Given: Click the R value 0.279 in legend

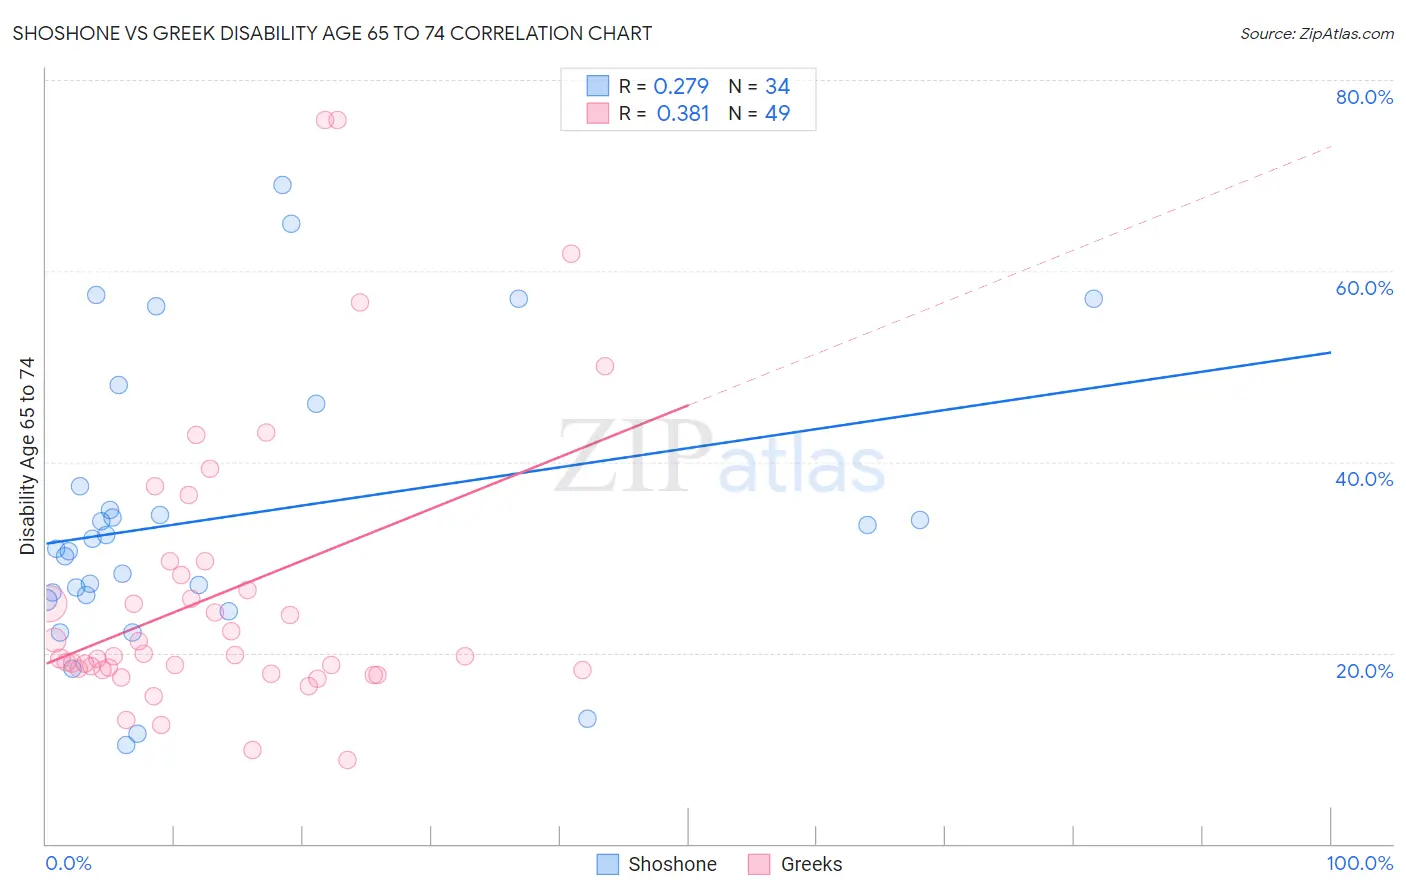Looking at the screenshot, I should (681, 86).
